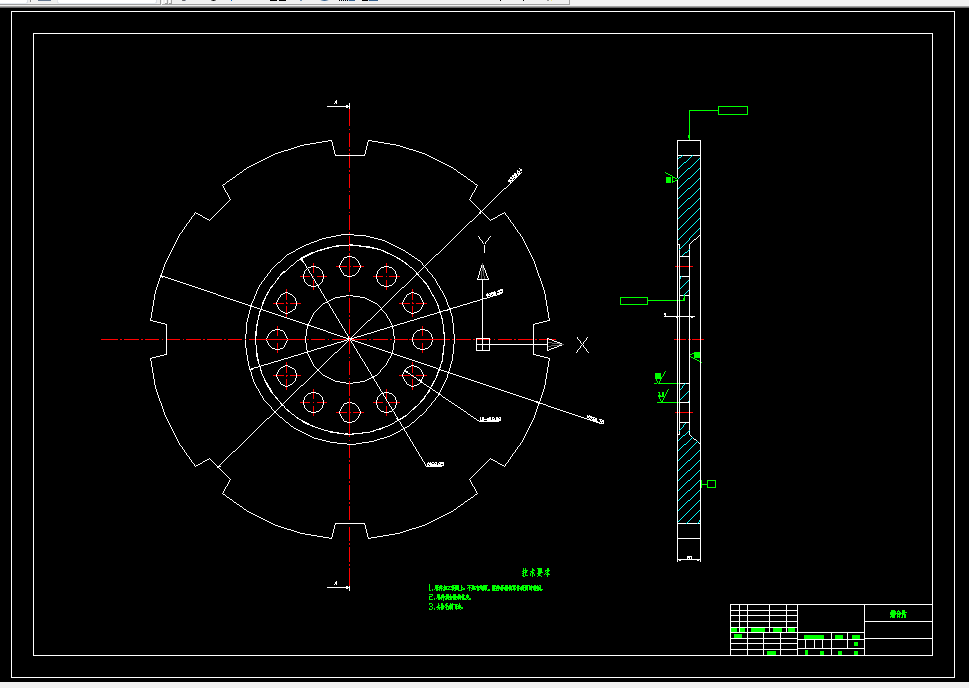Select the left rectangular notch of the disc outline
Image resolution: width=969 pixels, height=688 pixels.
pos(159,339)
